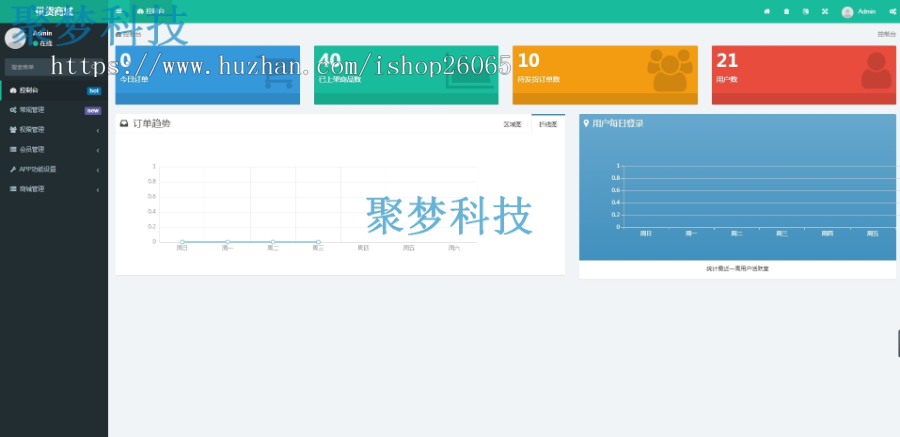Open the 今日订单 blue stat card
This screenshot has height=437, width=900.
[208, 75]
